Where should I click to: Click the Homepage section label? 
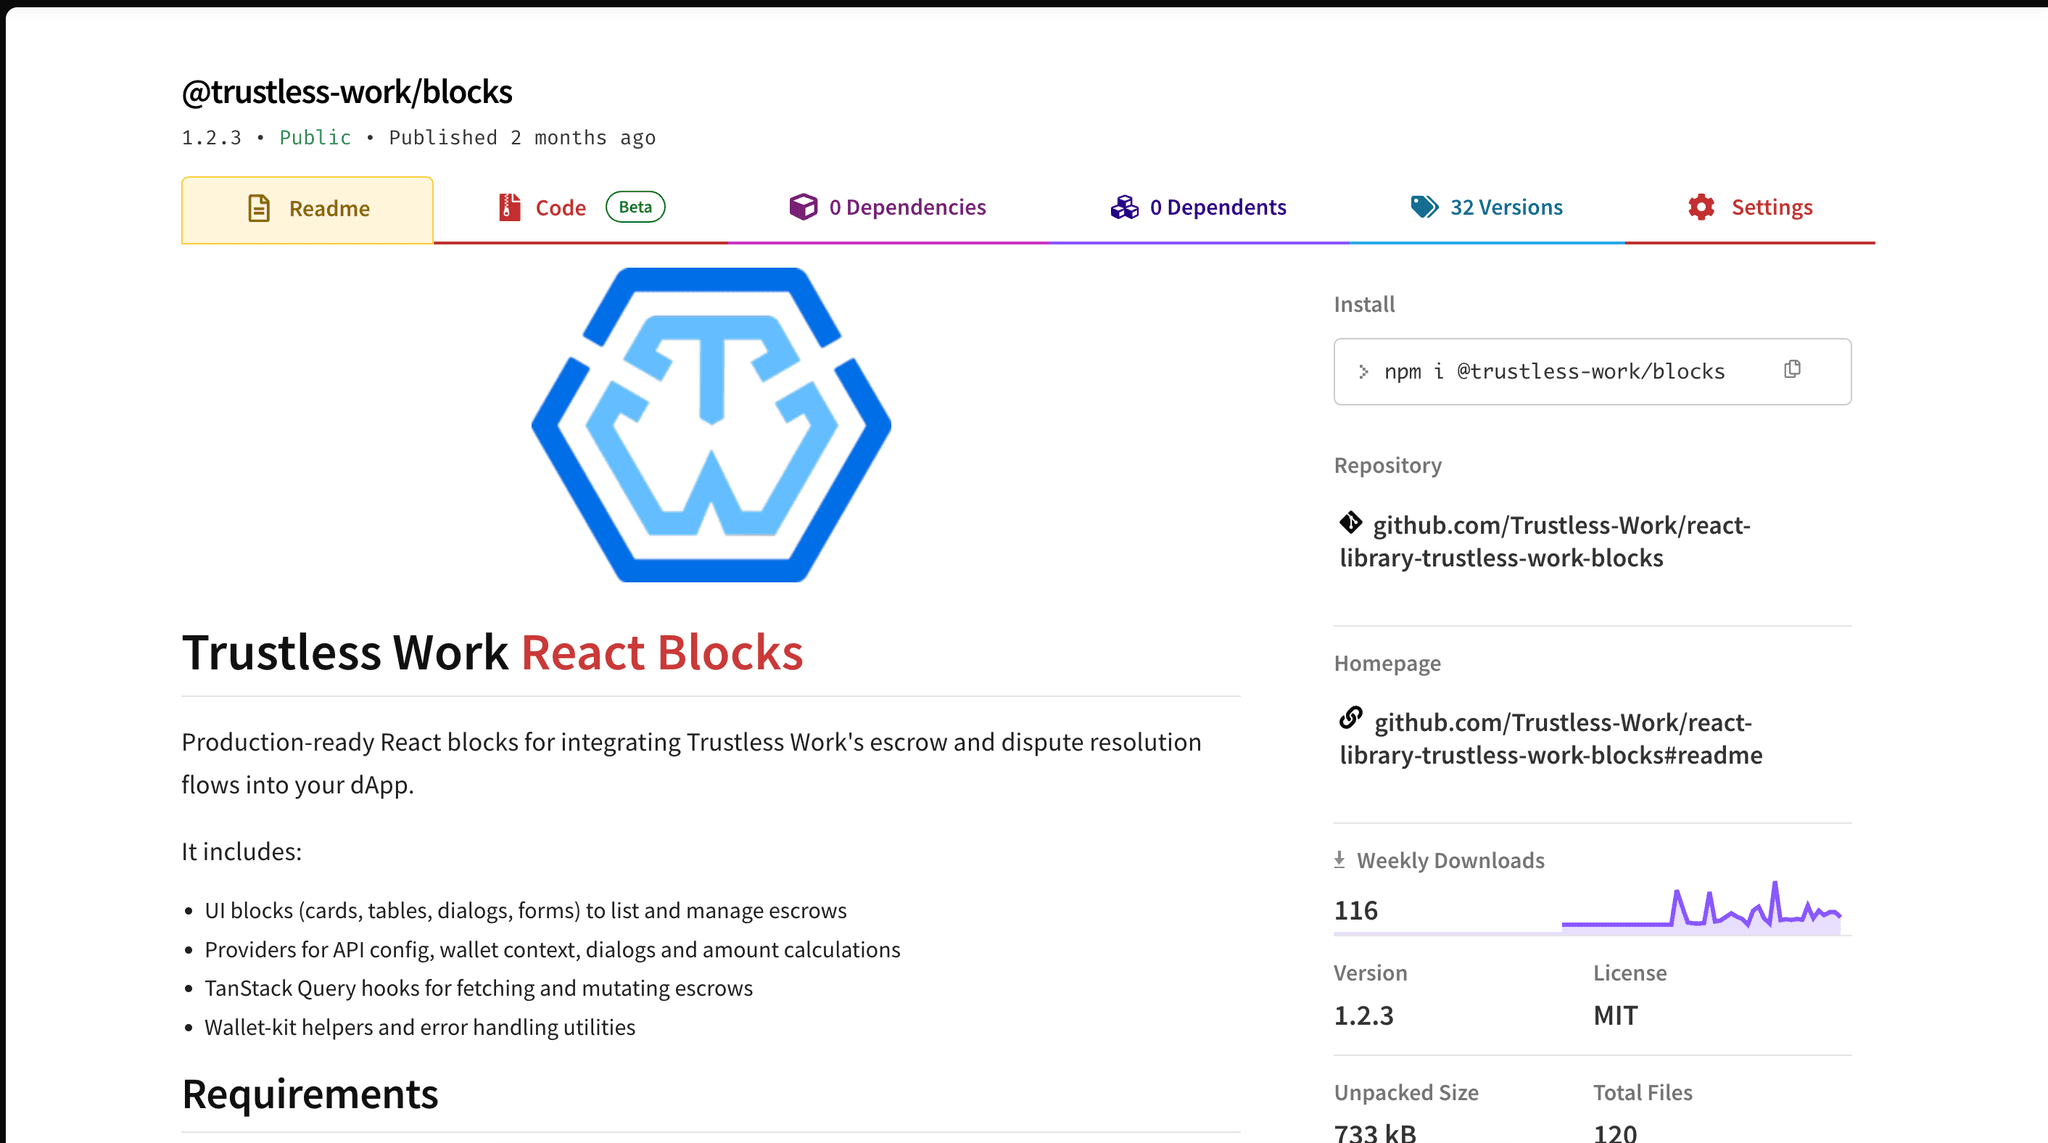pos(1387,663)
